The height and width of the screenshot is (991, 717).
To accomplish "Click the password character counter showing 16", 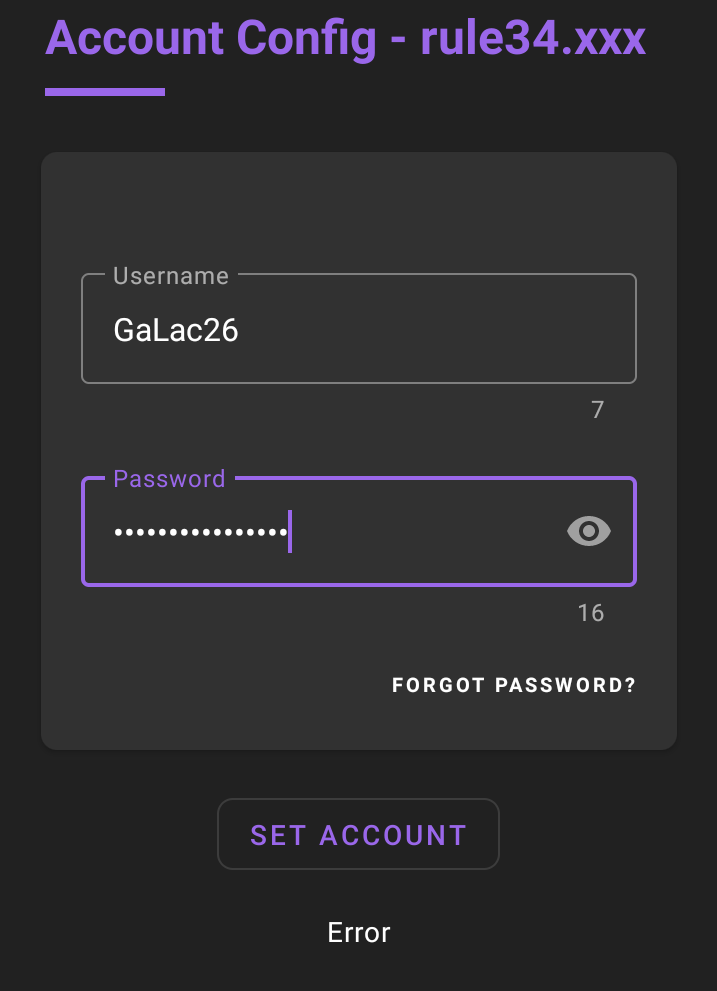I will coord(591,612).
